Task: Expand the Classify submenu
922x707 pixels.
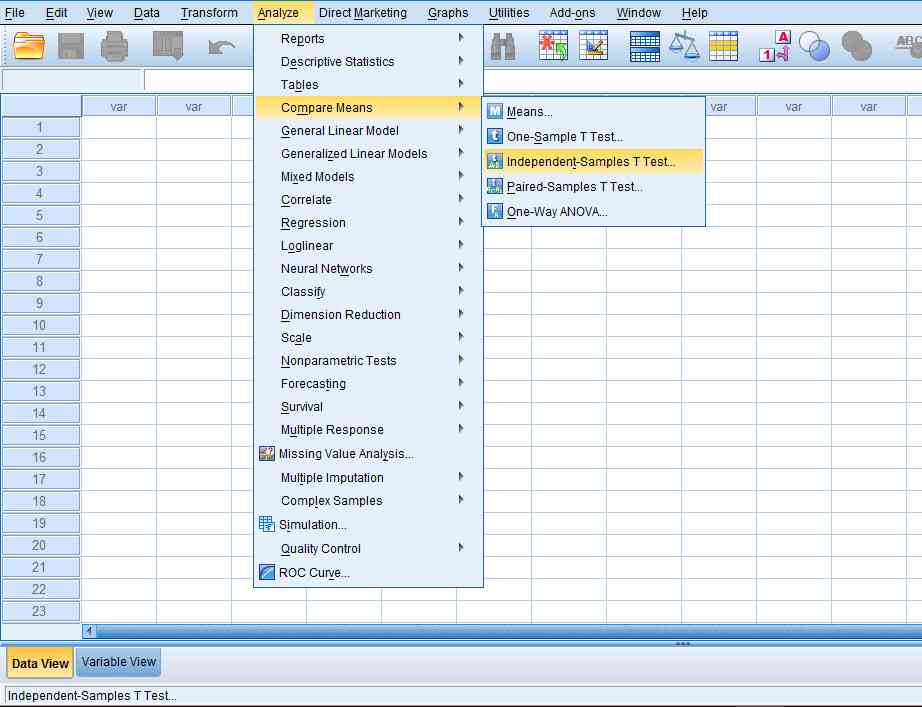Action: 369,291
